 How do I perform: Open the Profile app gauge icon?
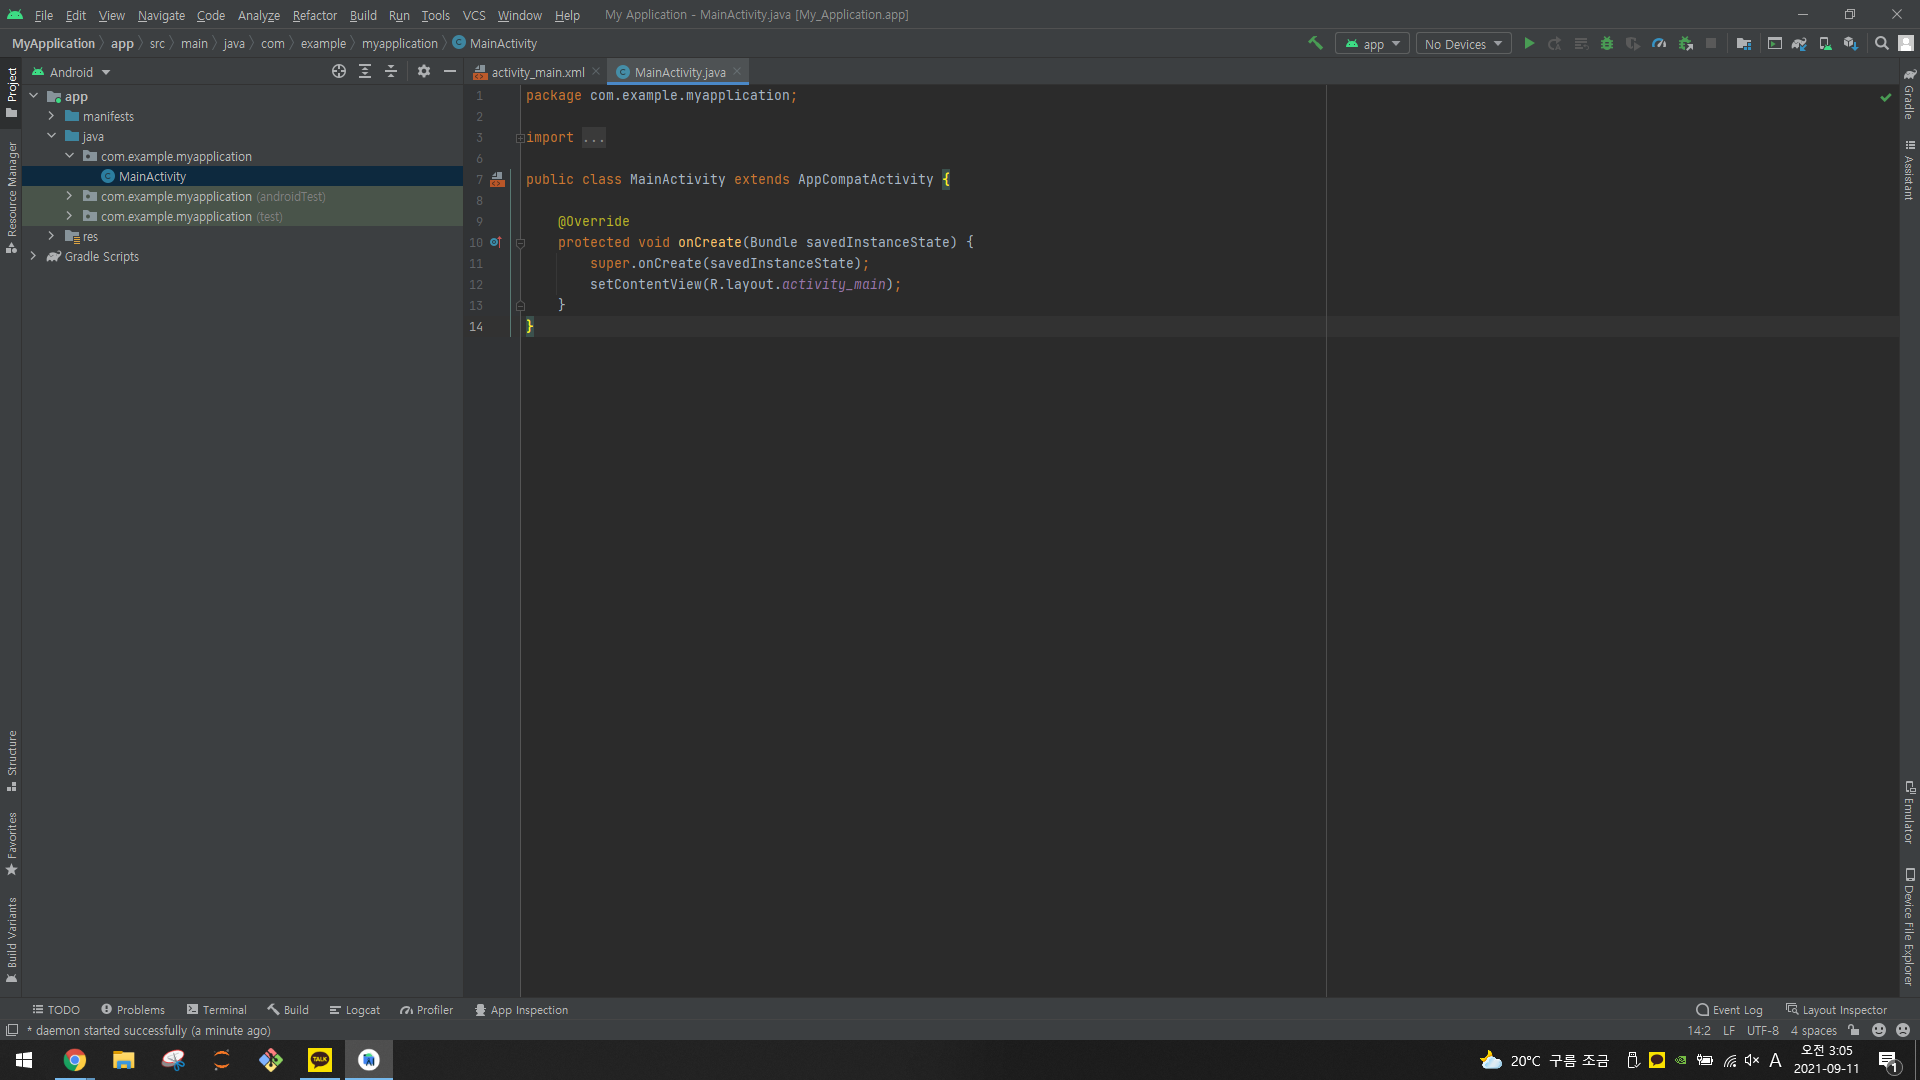1659,43
